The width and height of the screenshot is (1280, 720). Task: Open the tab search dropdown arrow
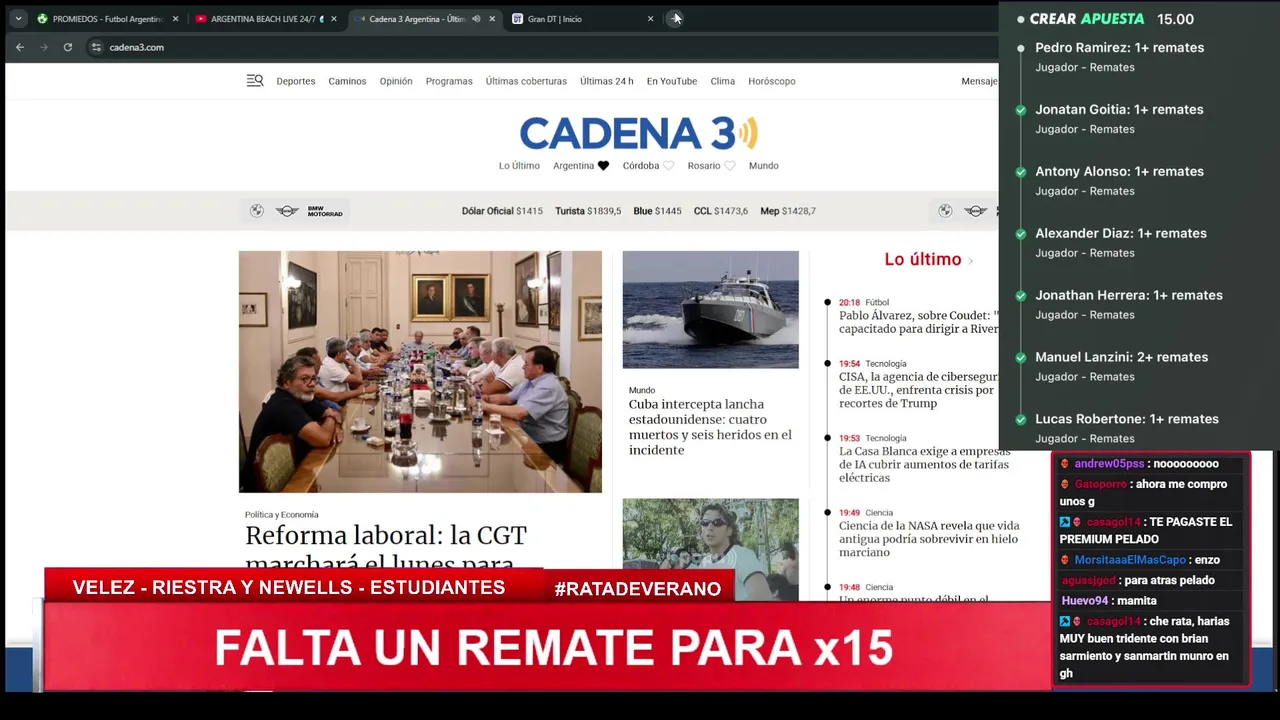click(18, 18)
